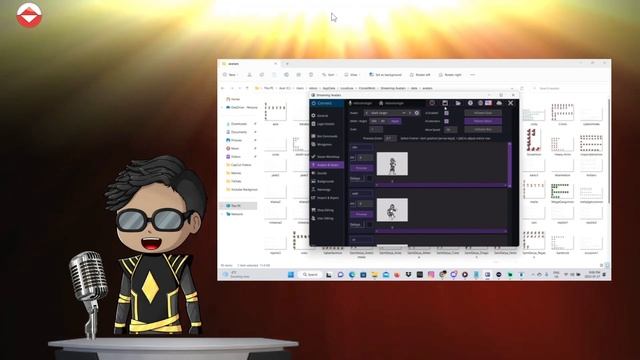This screenshot has width=640, height=360.
Task: Click Preview button for the first animation
Action: (361, 168)
